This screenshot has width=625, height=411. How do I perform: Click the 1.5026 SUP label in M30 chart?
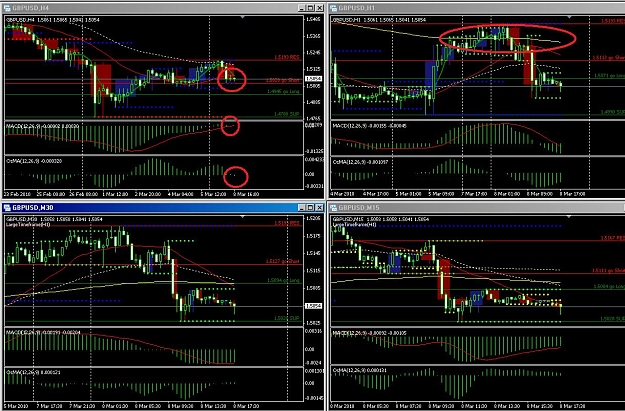coord(287,319)
